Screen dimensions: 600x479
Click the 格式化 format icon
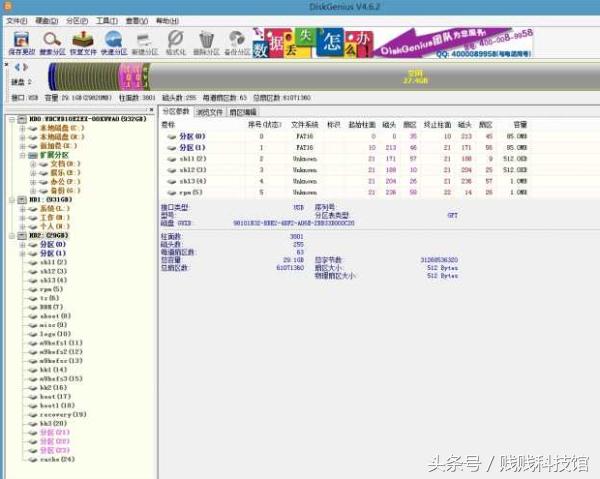pyautogui.click(x=176, y=43)
